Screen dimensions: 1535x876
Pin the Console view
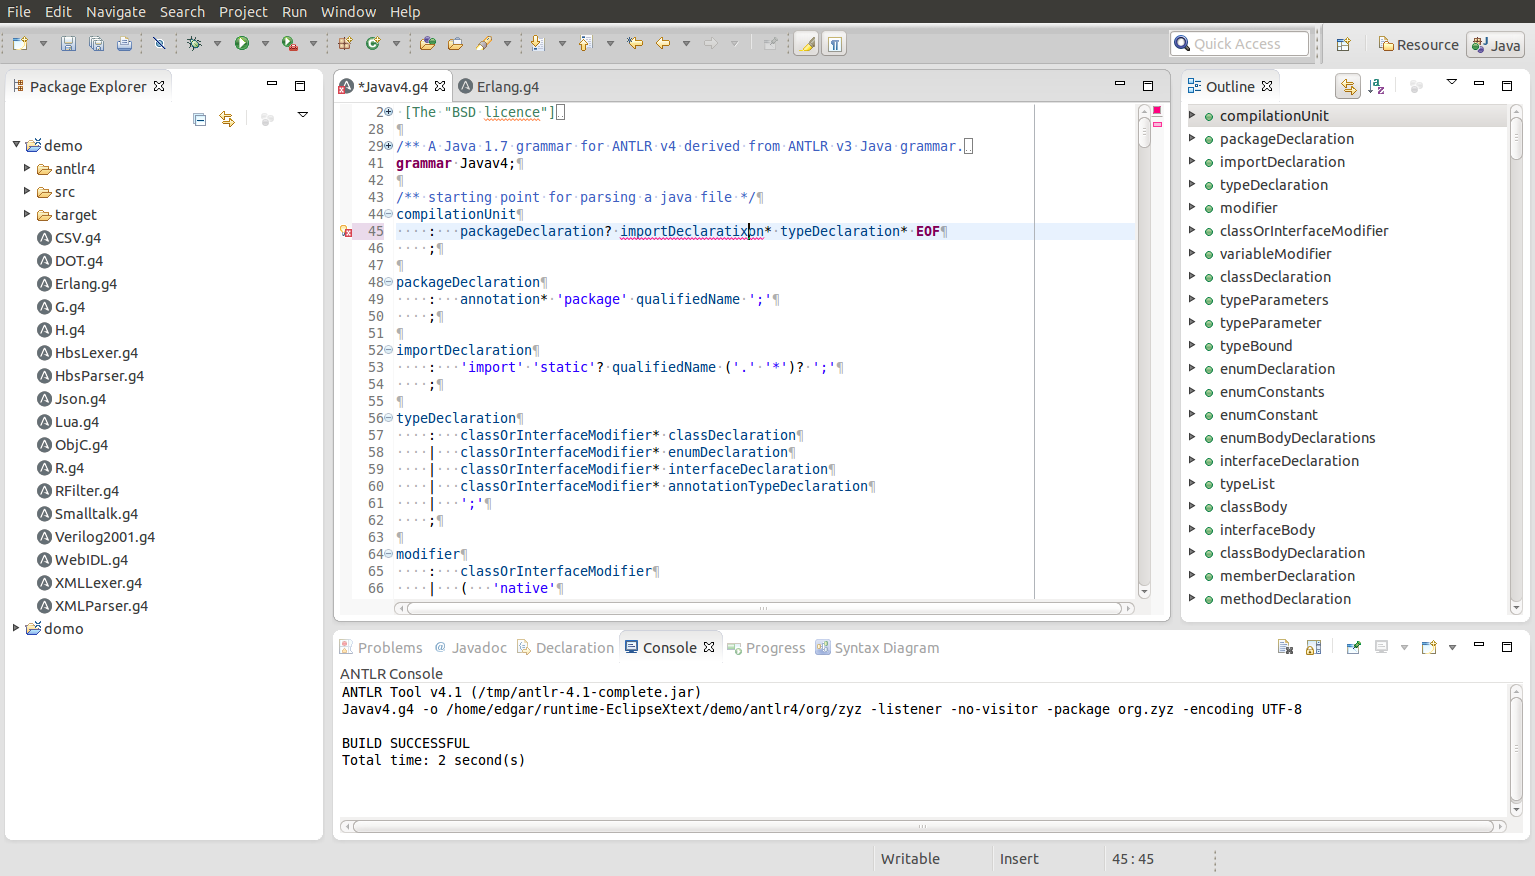(1353, 648)
